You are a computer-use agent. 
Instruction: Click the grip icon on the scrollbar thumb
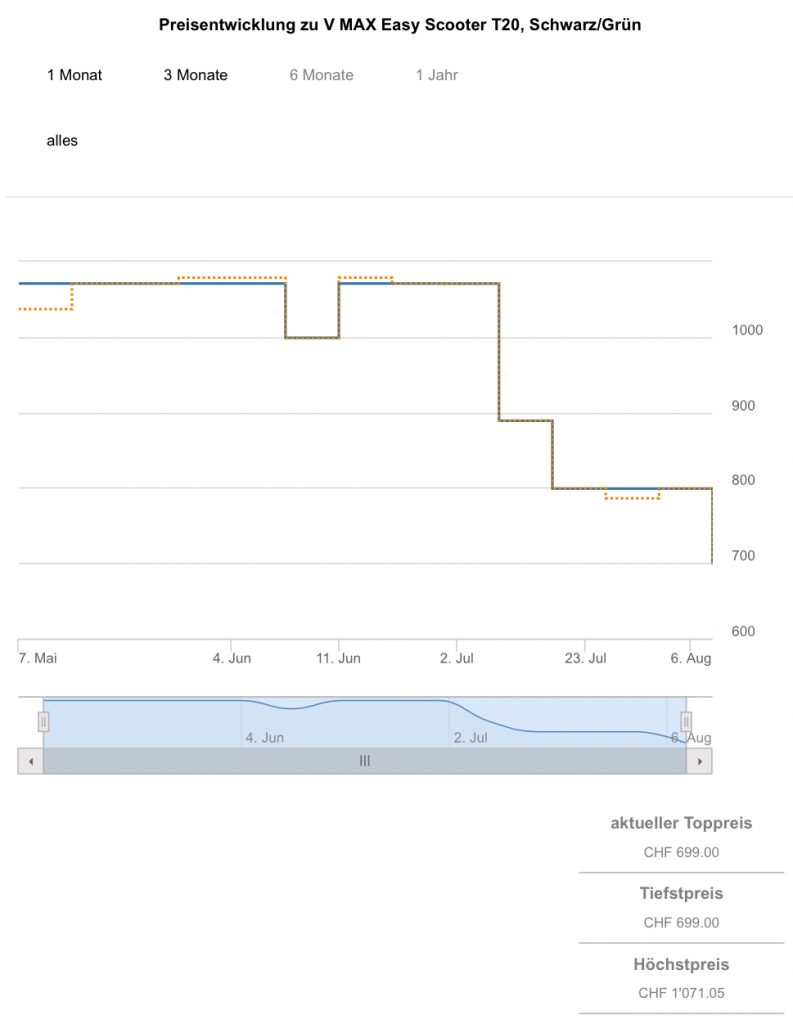(365, 761)
